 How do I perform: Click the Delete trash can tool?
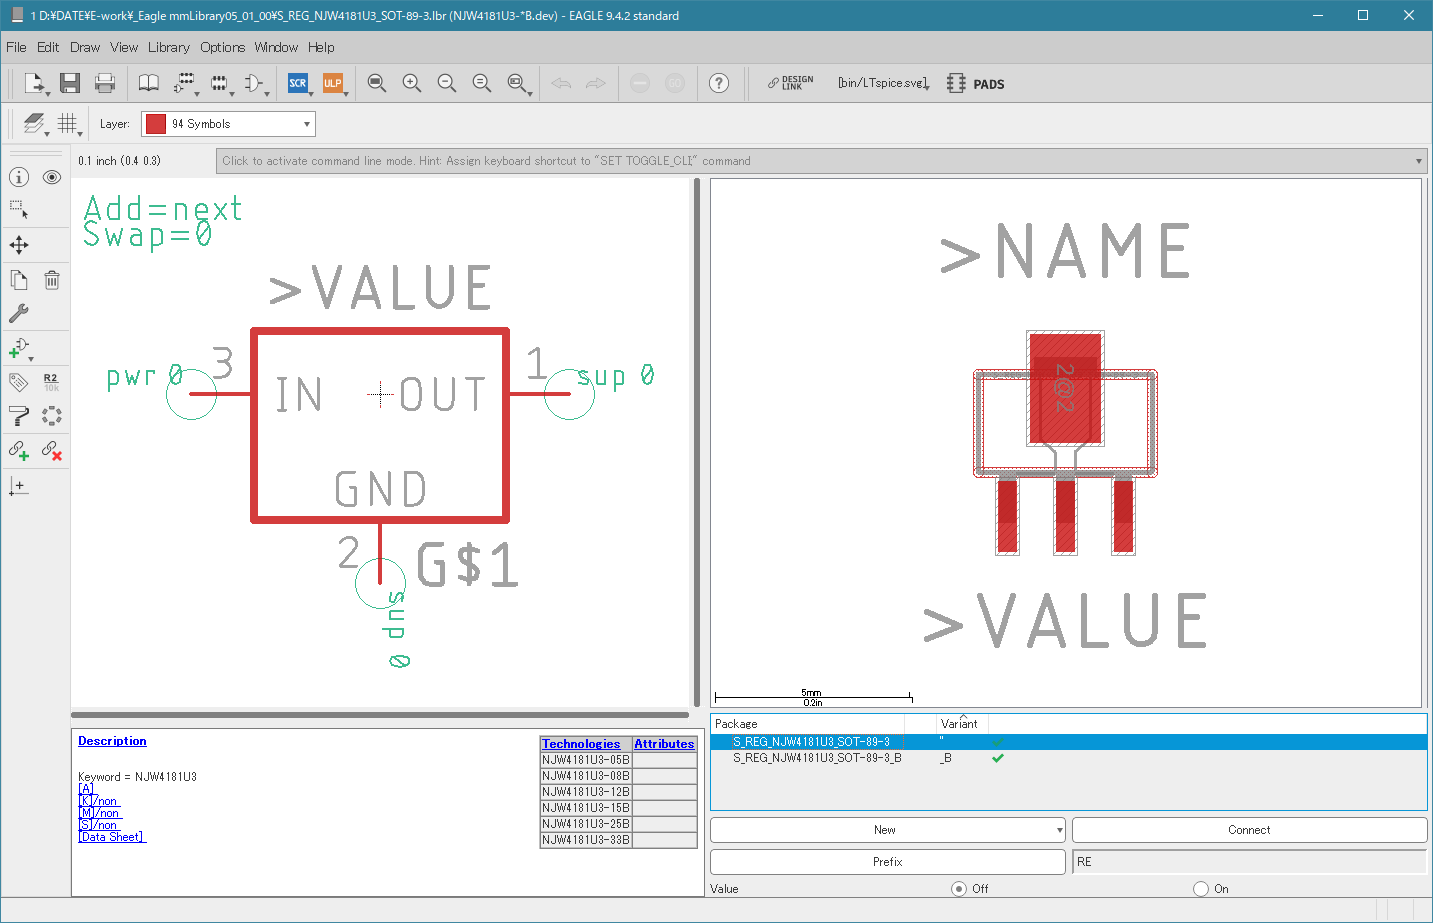(x=52, y=280)
